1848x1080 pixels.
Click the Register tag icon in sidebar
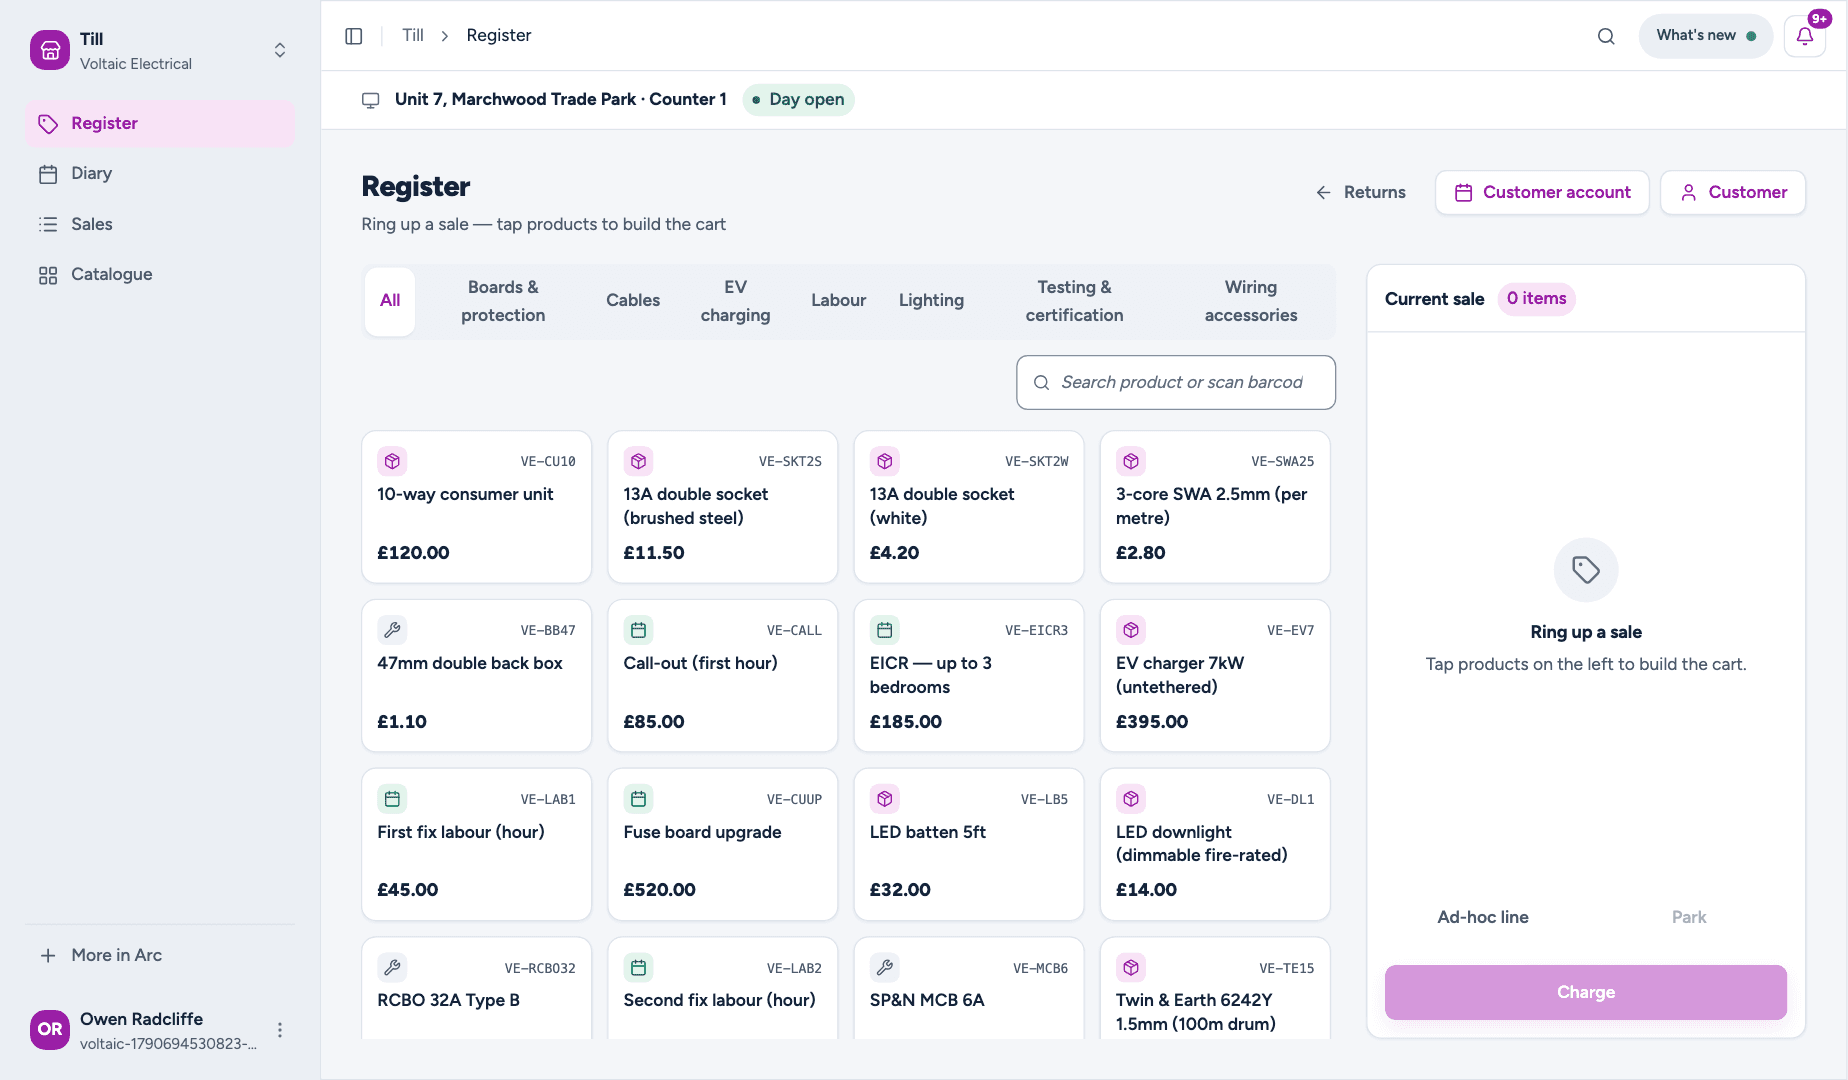point(48,123)
